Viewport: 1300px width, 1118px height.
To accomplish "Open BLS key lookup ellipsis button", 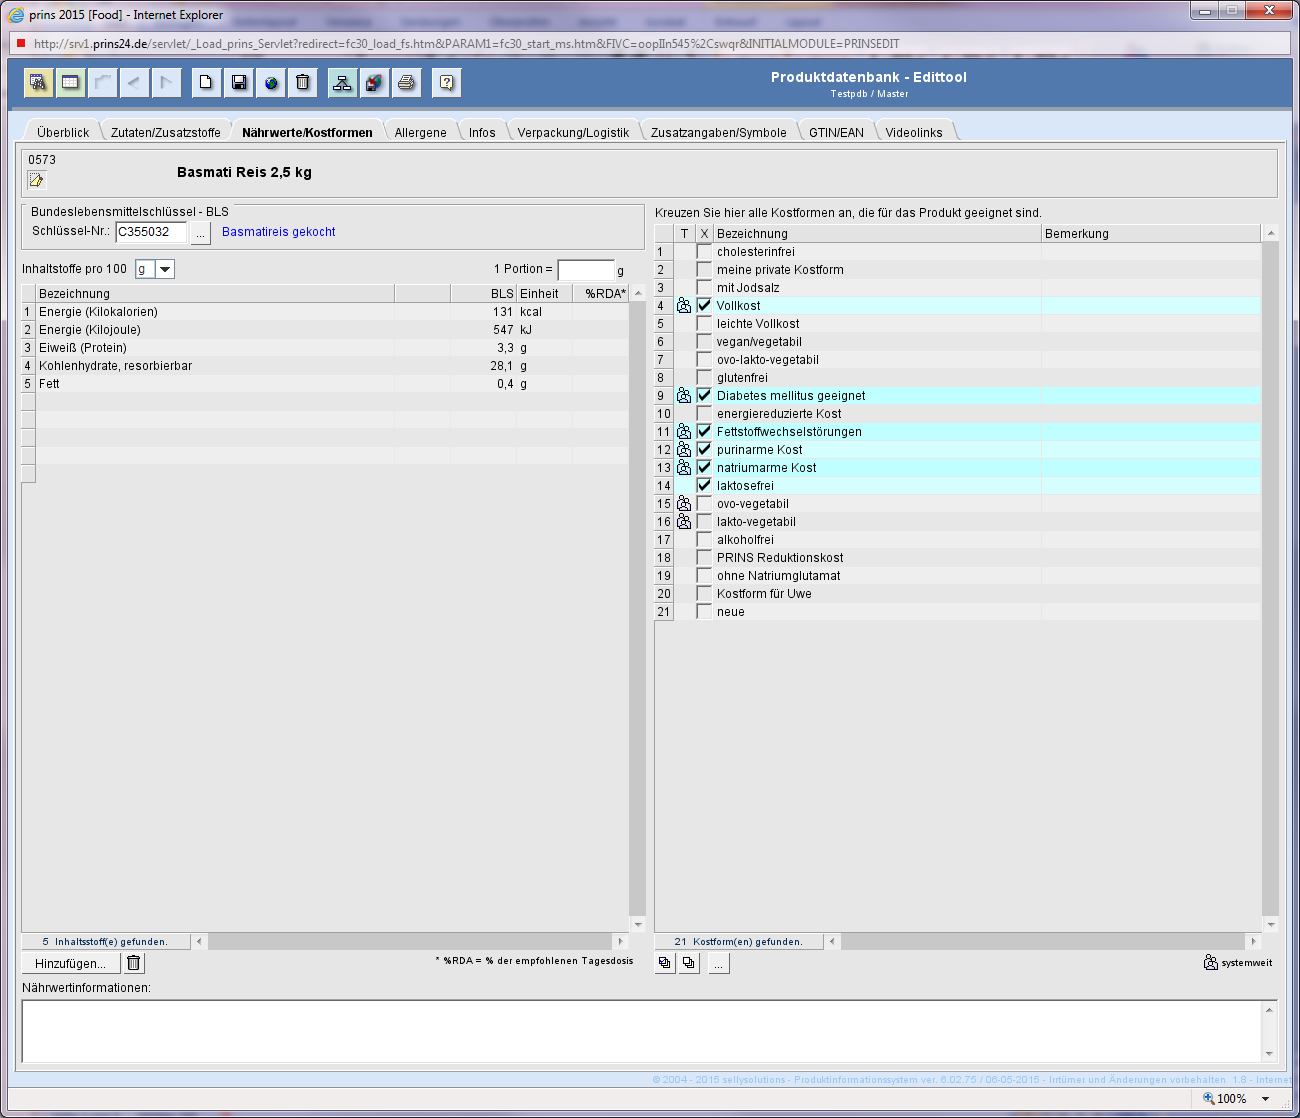I will tap(200, 232).
